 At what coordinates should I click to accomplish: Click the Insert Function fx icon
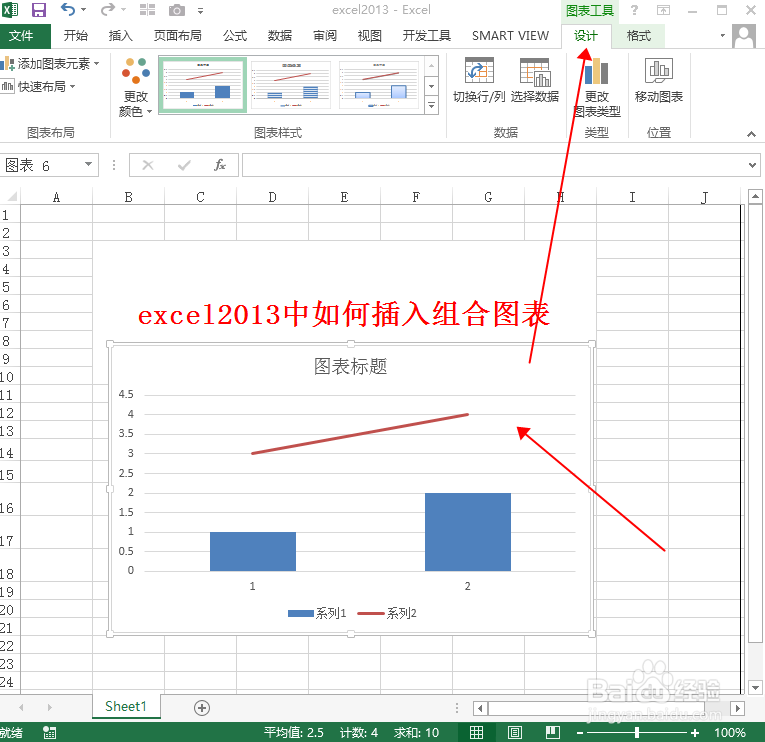coord(220,165)
